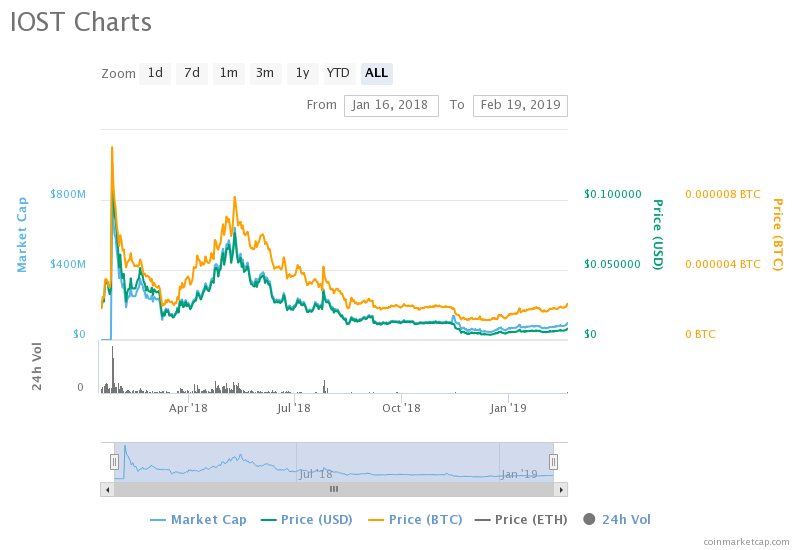This screenshot has height=550, width=800.
Task: Click the $0.050000 price axis label
Action: 612,264
